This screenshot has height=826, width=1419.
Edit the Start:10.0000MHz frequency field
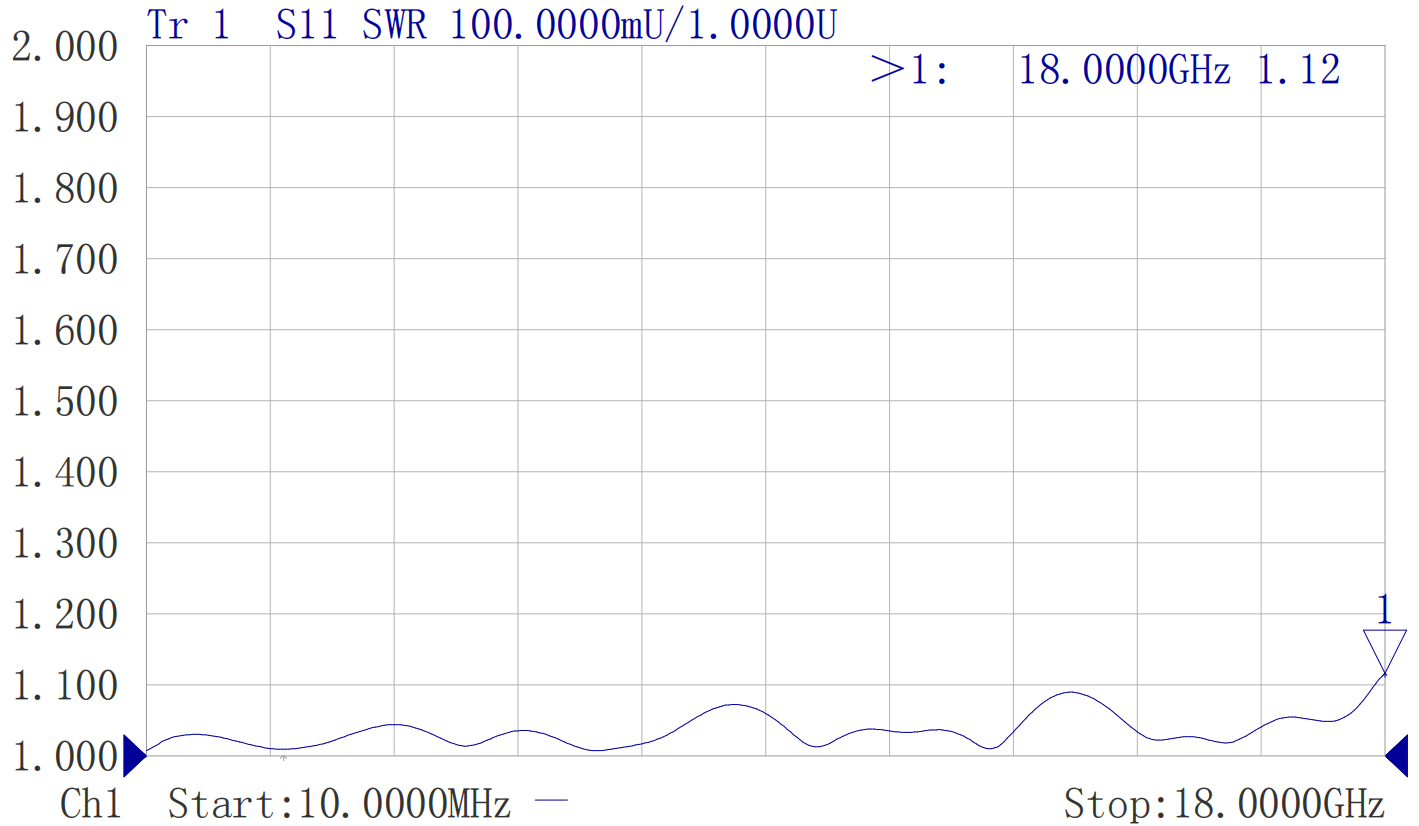tap(339, 804)
